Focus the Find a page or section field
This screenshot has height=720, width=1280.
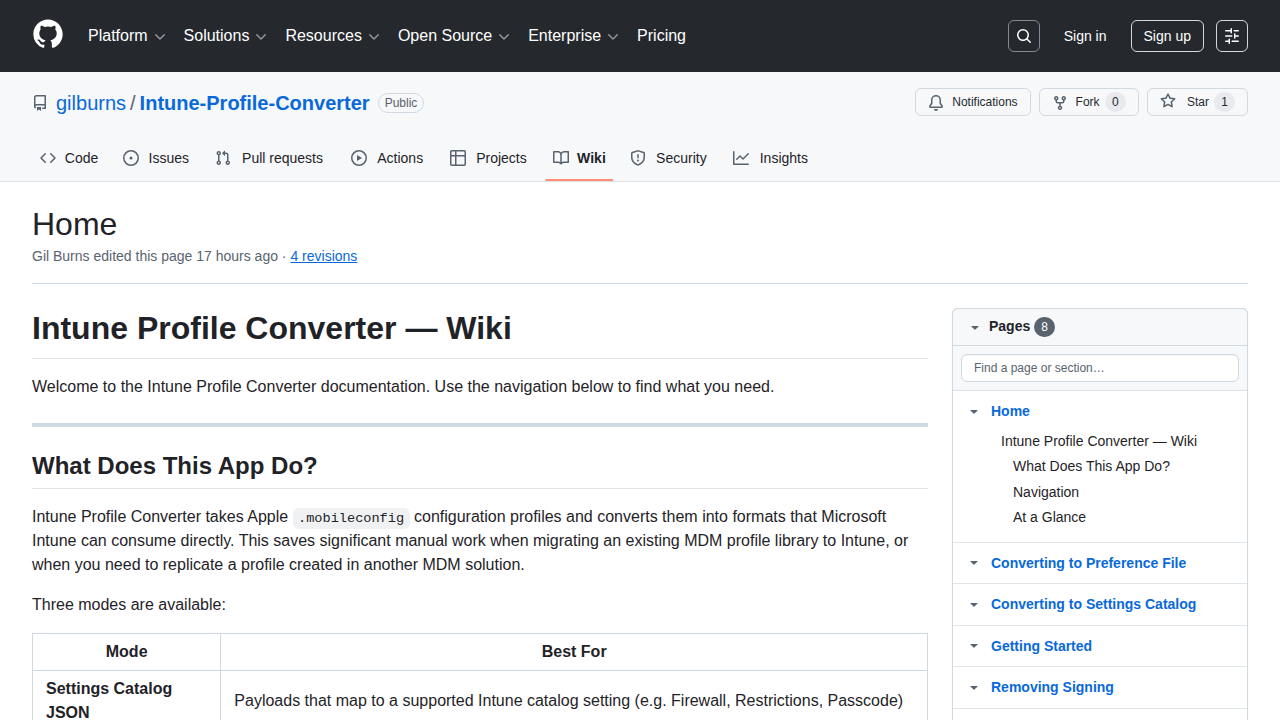point(1100,368)
